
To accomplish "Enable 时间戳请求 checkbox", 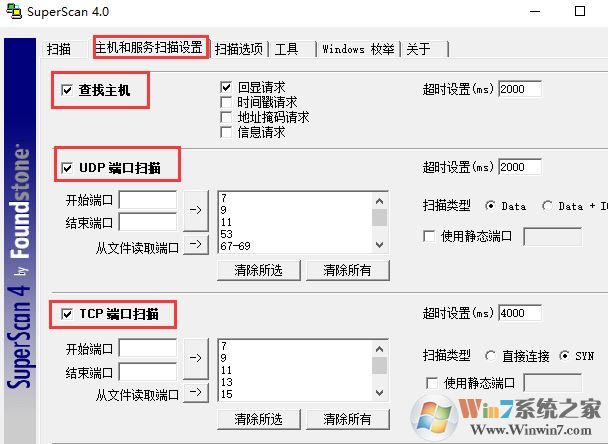I will 226,102.
